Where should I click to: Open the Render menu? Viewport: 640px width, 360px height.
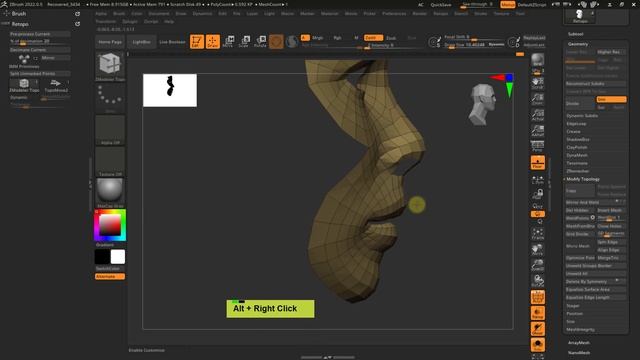point(419,13)
